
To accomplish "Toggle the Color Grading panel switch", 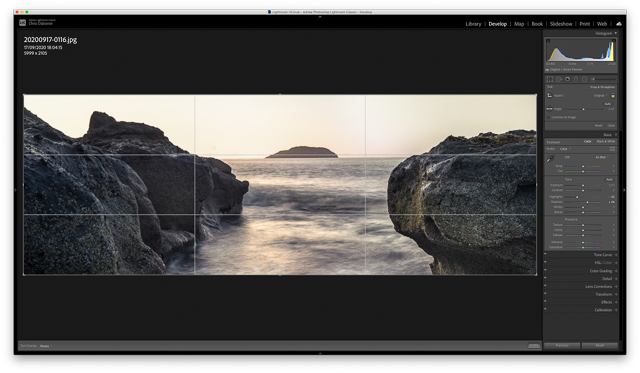I will click(x=545, y=270).
